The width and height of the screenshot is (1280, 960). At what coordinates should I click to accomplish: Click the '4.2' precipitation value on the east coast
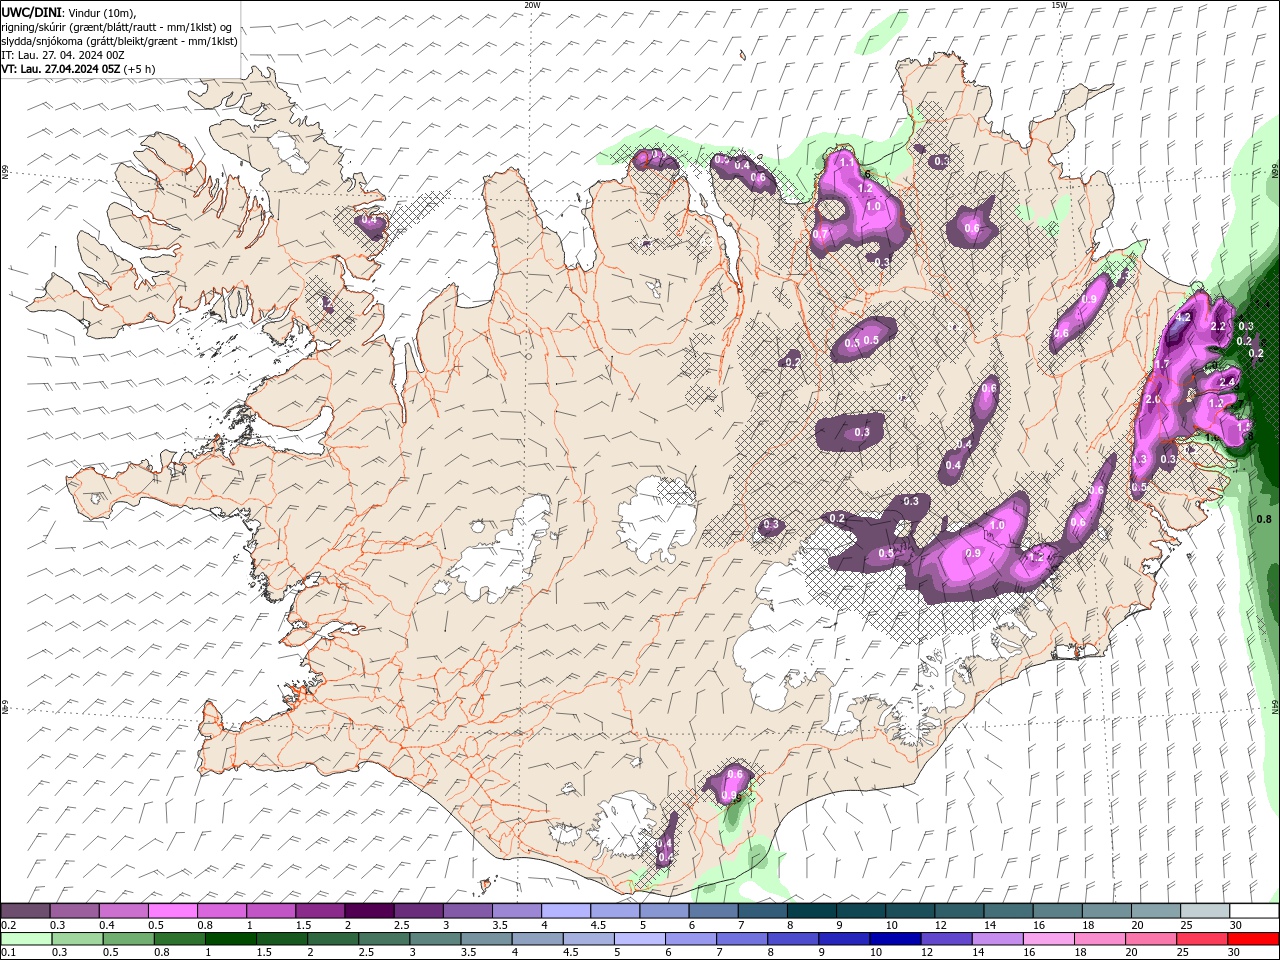[x=1183, y=318]
